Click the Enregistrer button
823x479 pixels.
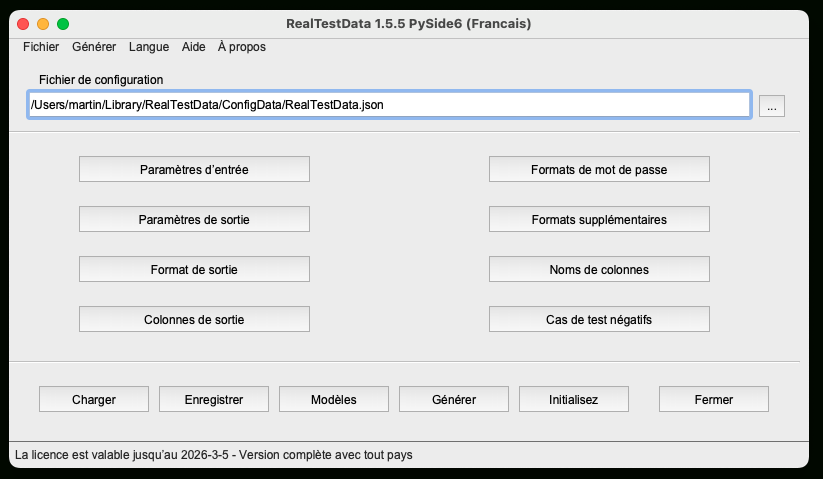coord(214,399)
